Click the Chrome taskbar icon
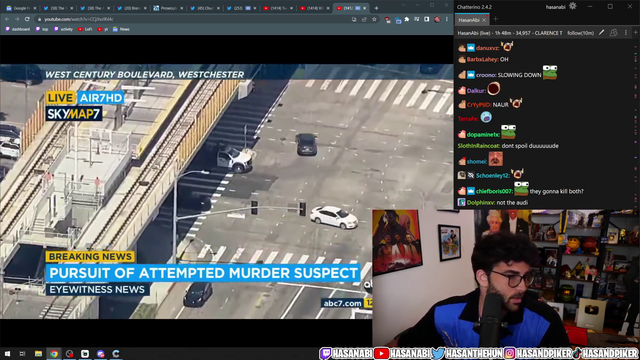The width and height of the screenshot is (640, 360). click(x=54, y=353)
